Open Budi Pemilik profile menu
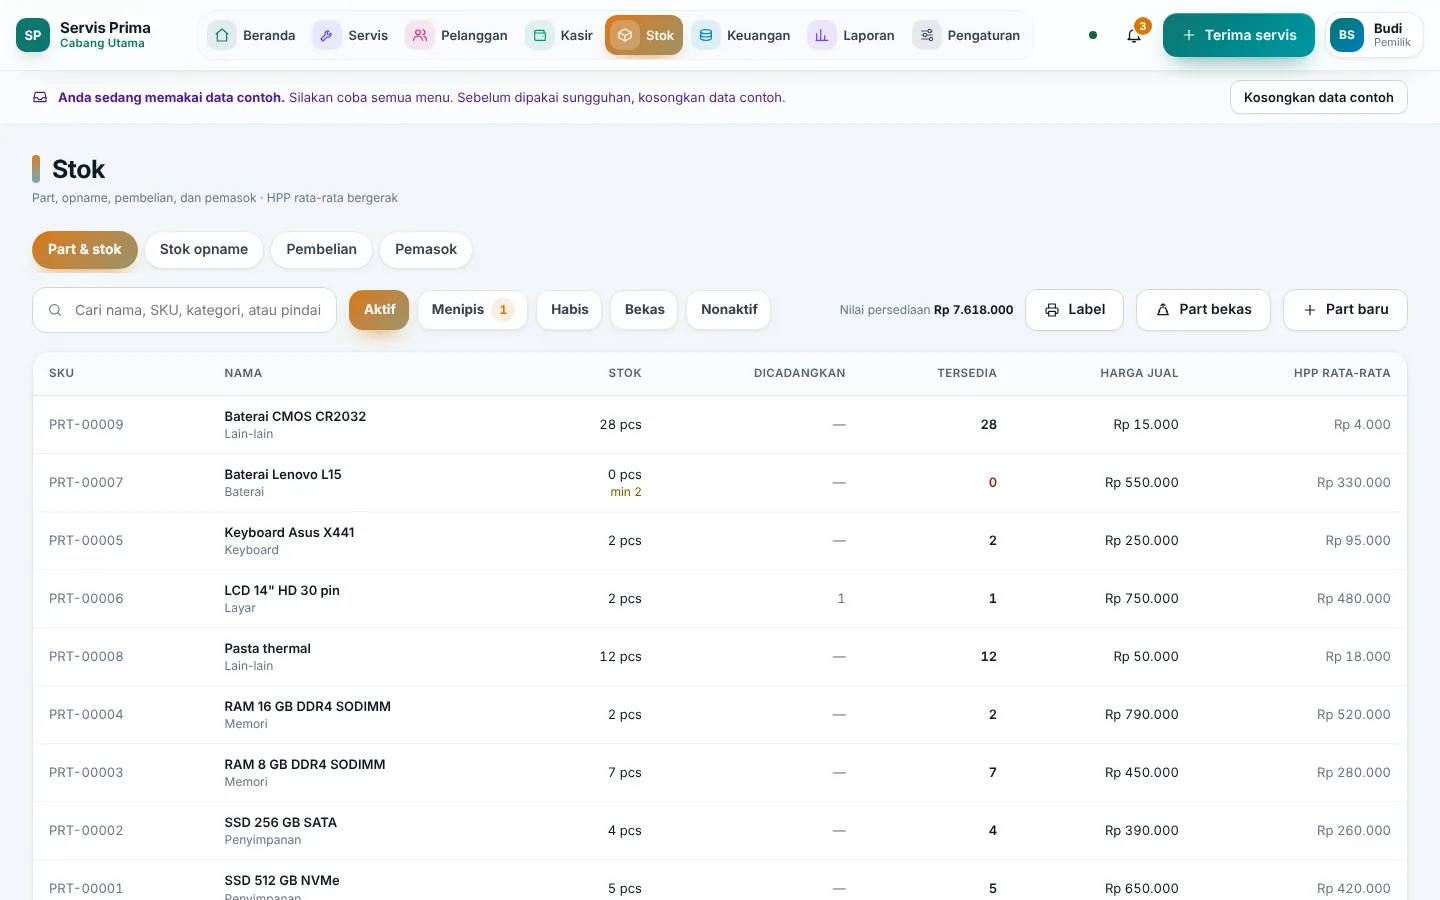The width and height of the screenshot is (1440, 900). pyautogui.click(x=1374, y=35)
